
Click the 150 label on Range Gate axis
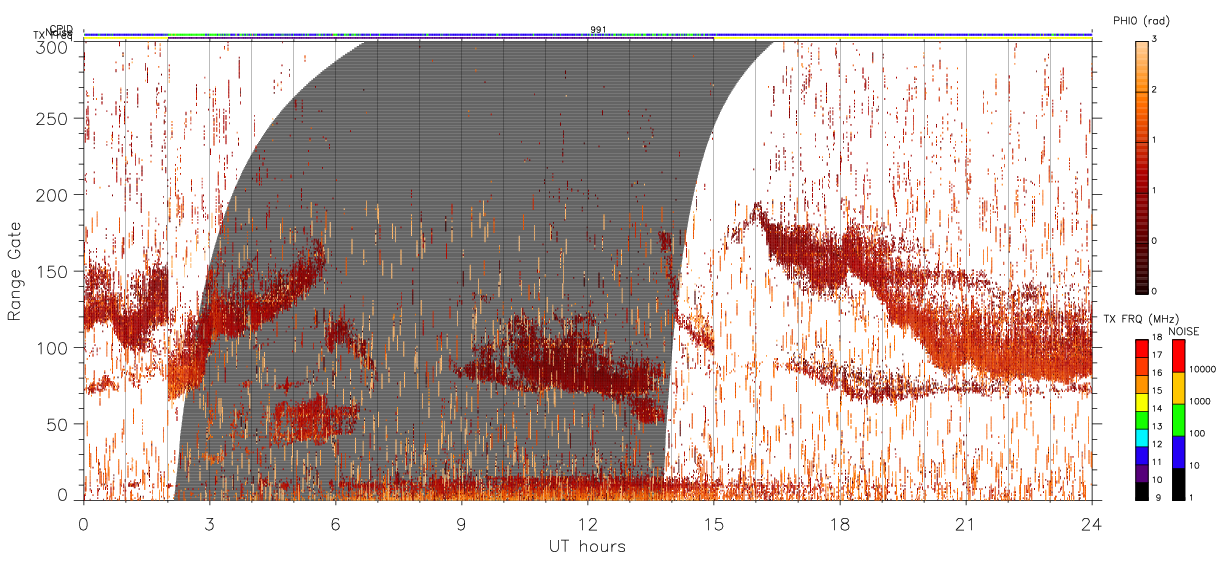point(53,271)
